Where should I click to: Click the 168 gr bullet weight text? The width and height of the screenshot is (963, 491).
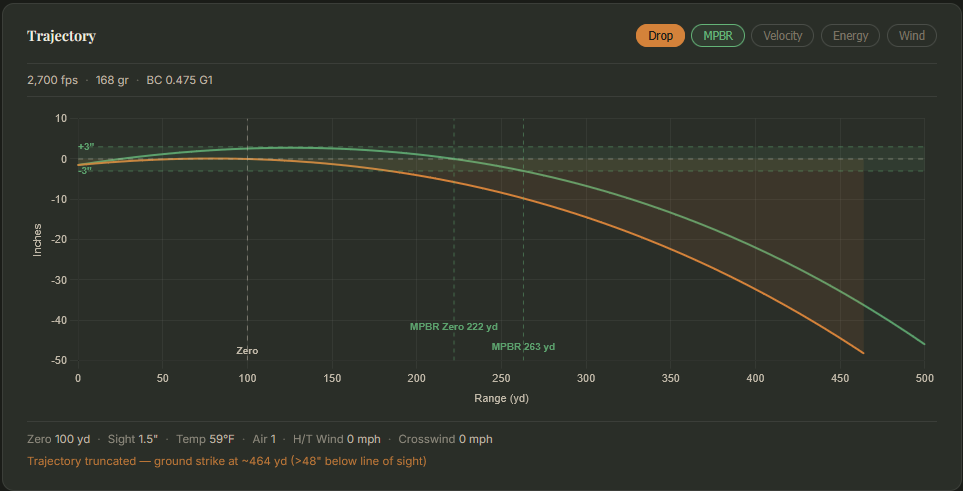112,80
